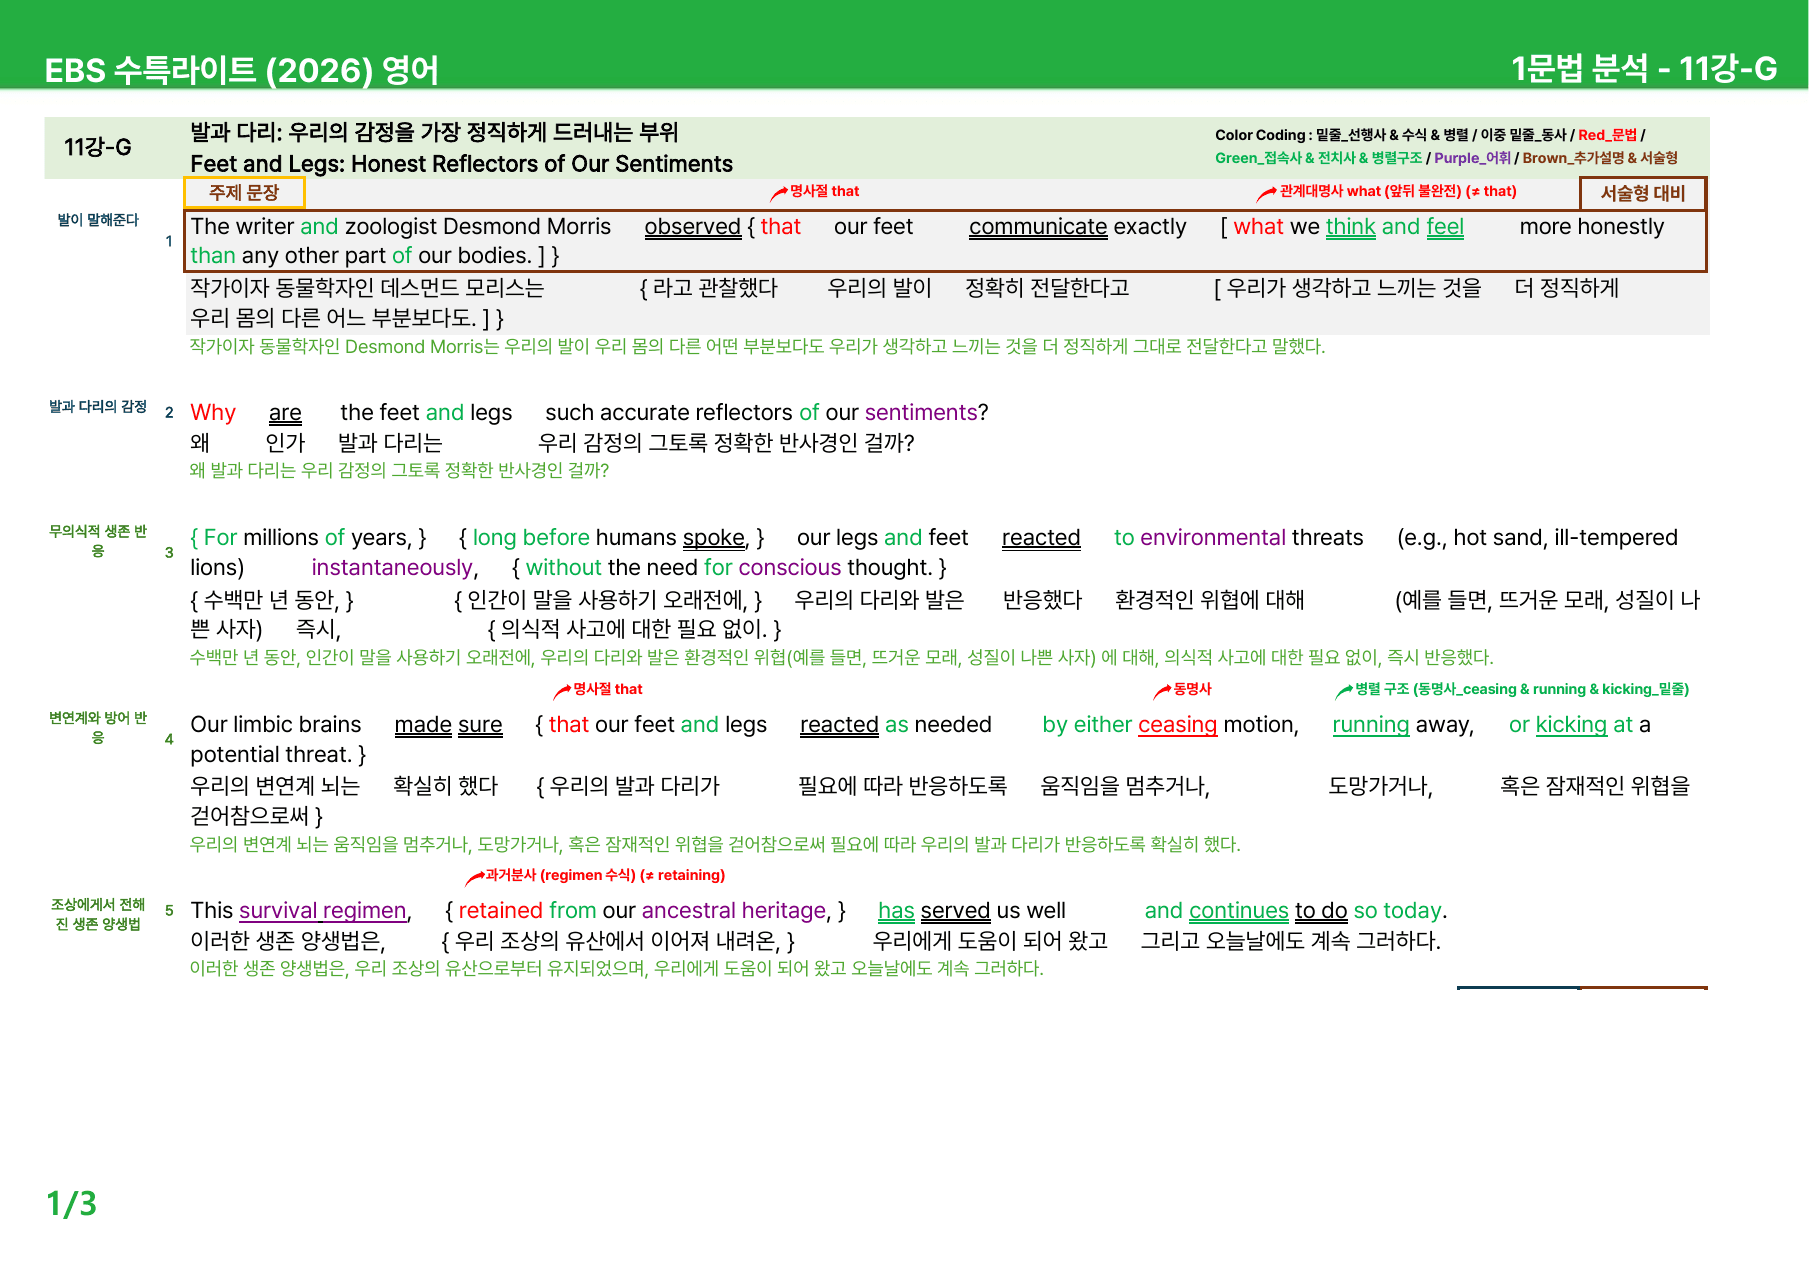This screenshot has height=1279, width=1809.
Task: Click the red note '동명사' above sentence 4
Action: point(1192,689)
